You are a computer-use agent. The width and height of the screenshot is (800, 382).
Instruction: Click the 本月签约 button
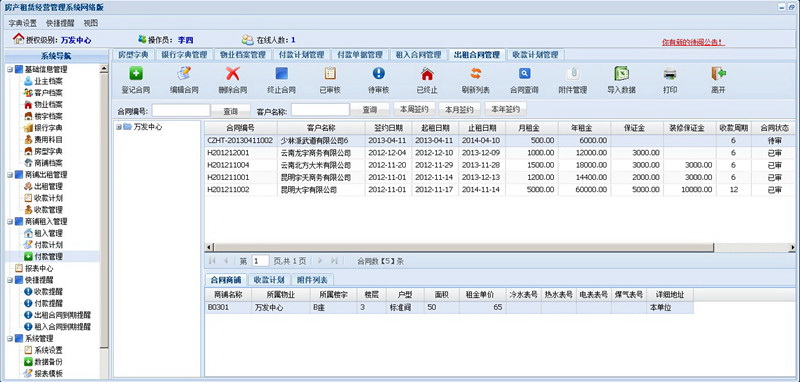tap(460, 109)
